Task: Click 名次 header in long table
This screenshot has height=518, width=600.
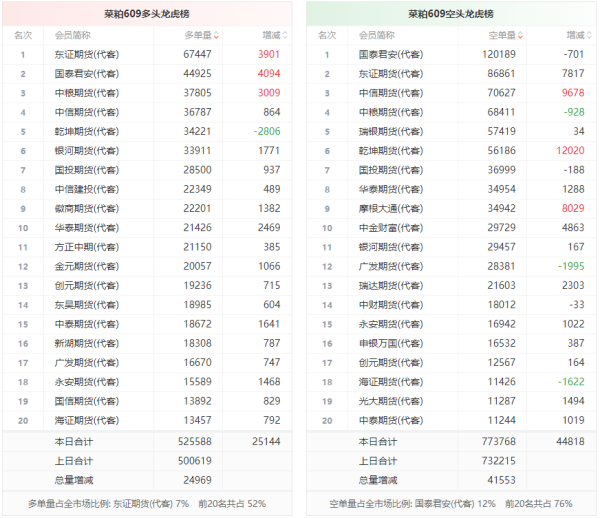Action: (23, 36)
